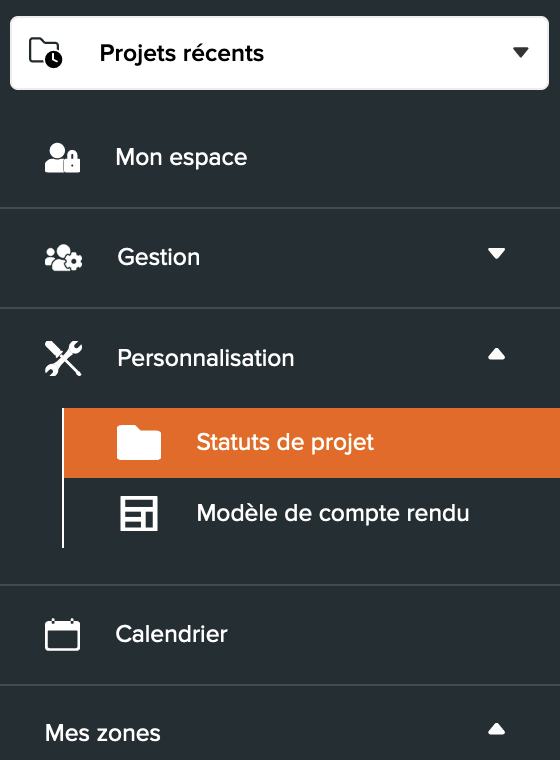
Task: Click the white folder Statuts icon
Action: click(x=139, y=443)
